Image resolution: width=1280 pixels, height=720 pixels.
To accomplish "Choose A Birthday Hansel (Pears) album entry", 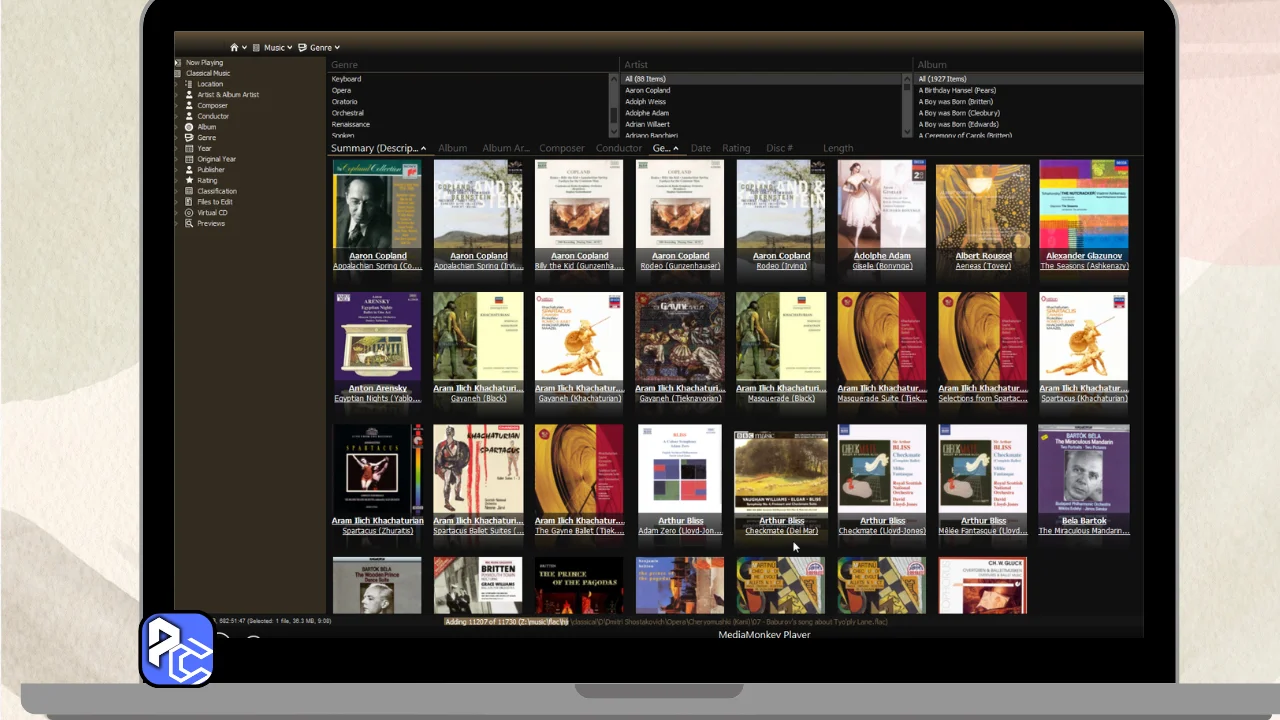I will pos(957,90).
